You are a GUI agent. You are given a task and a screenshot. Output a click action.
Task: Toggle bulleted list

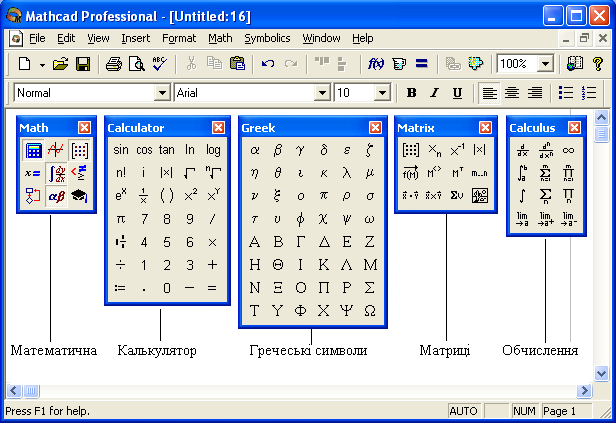pos(566,93)
